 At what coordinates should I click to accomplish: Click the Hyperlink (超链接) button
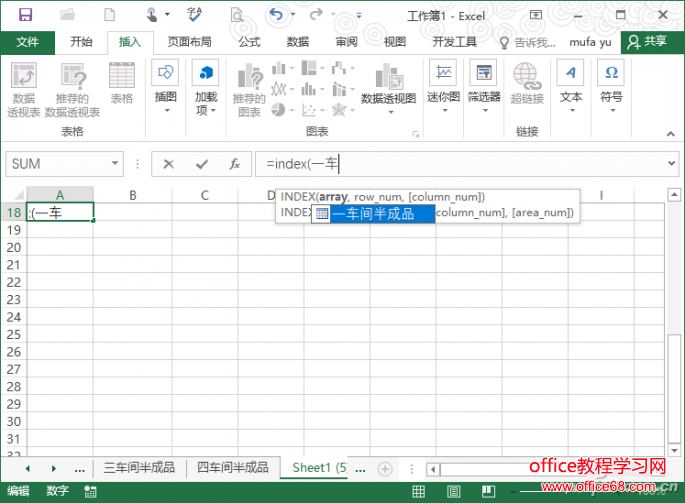tap(527, 83)
